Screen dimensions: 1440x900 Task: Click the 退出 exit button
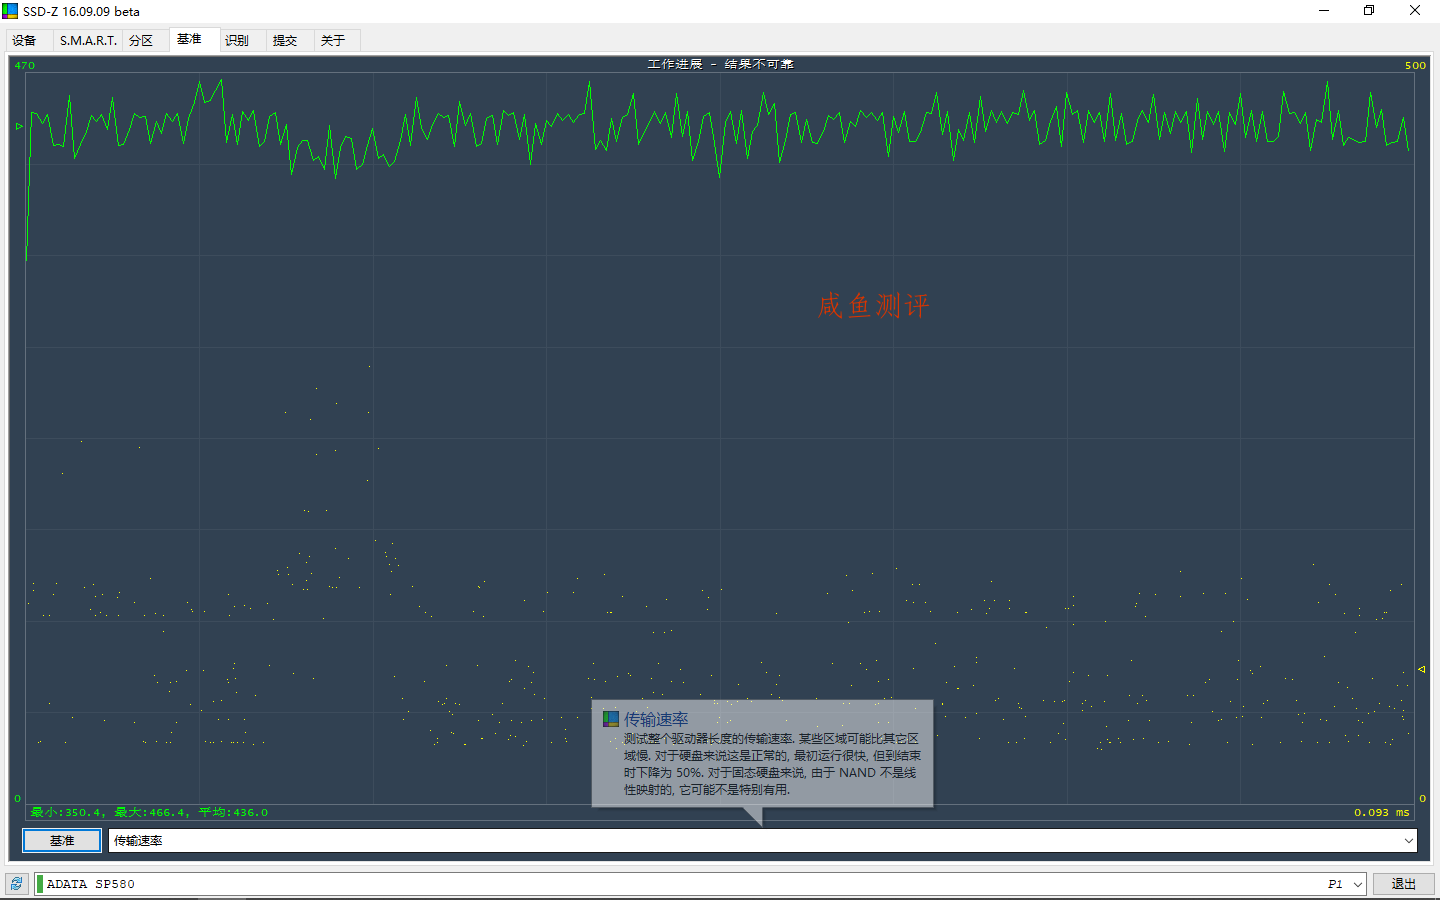tap(1403, 884)
